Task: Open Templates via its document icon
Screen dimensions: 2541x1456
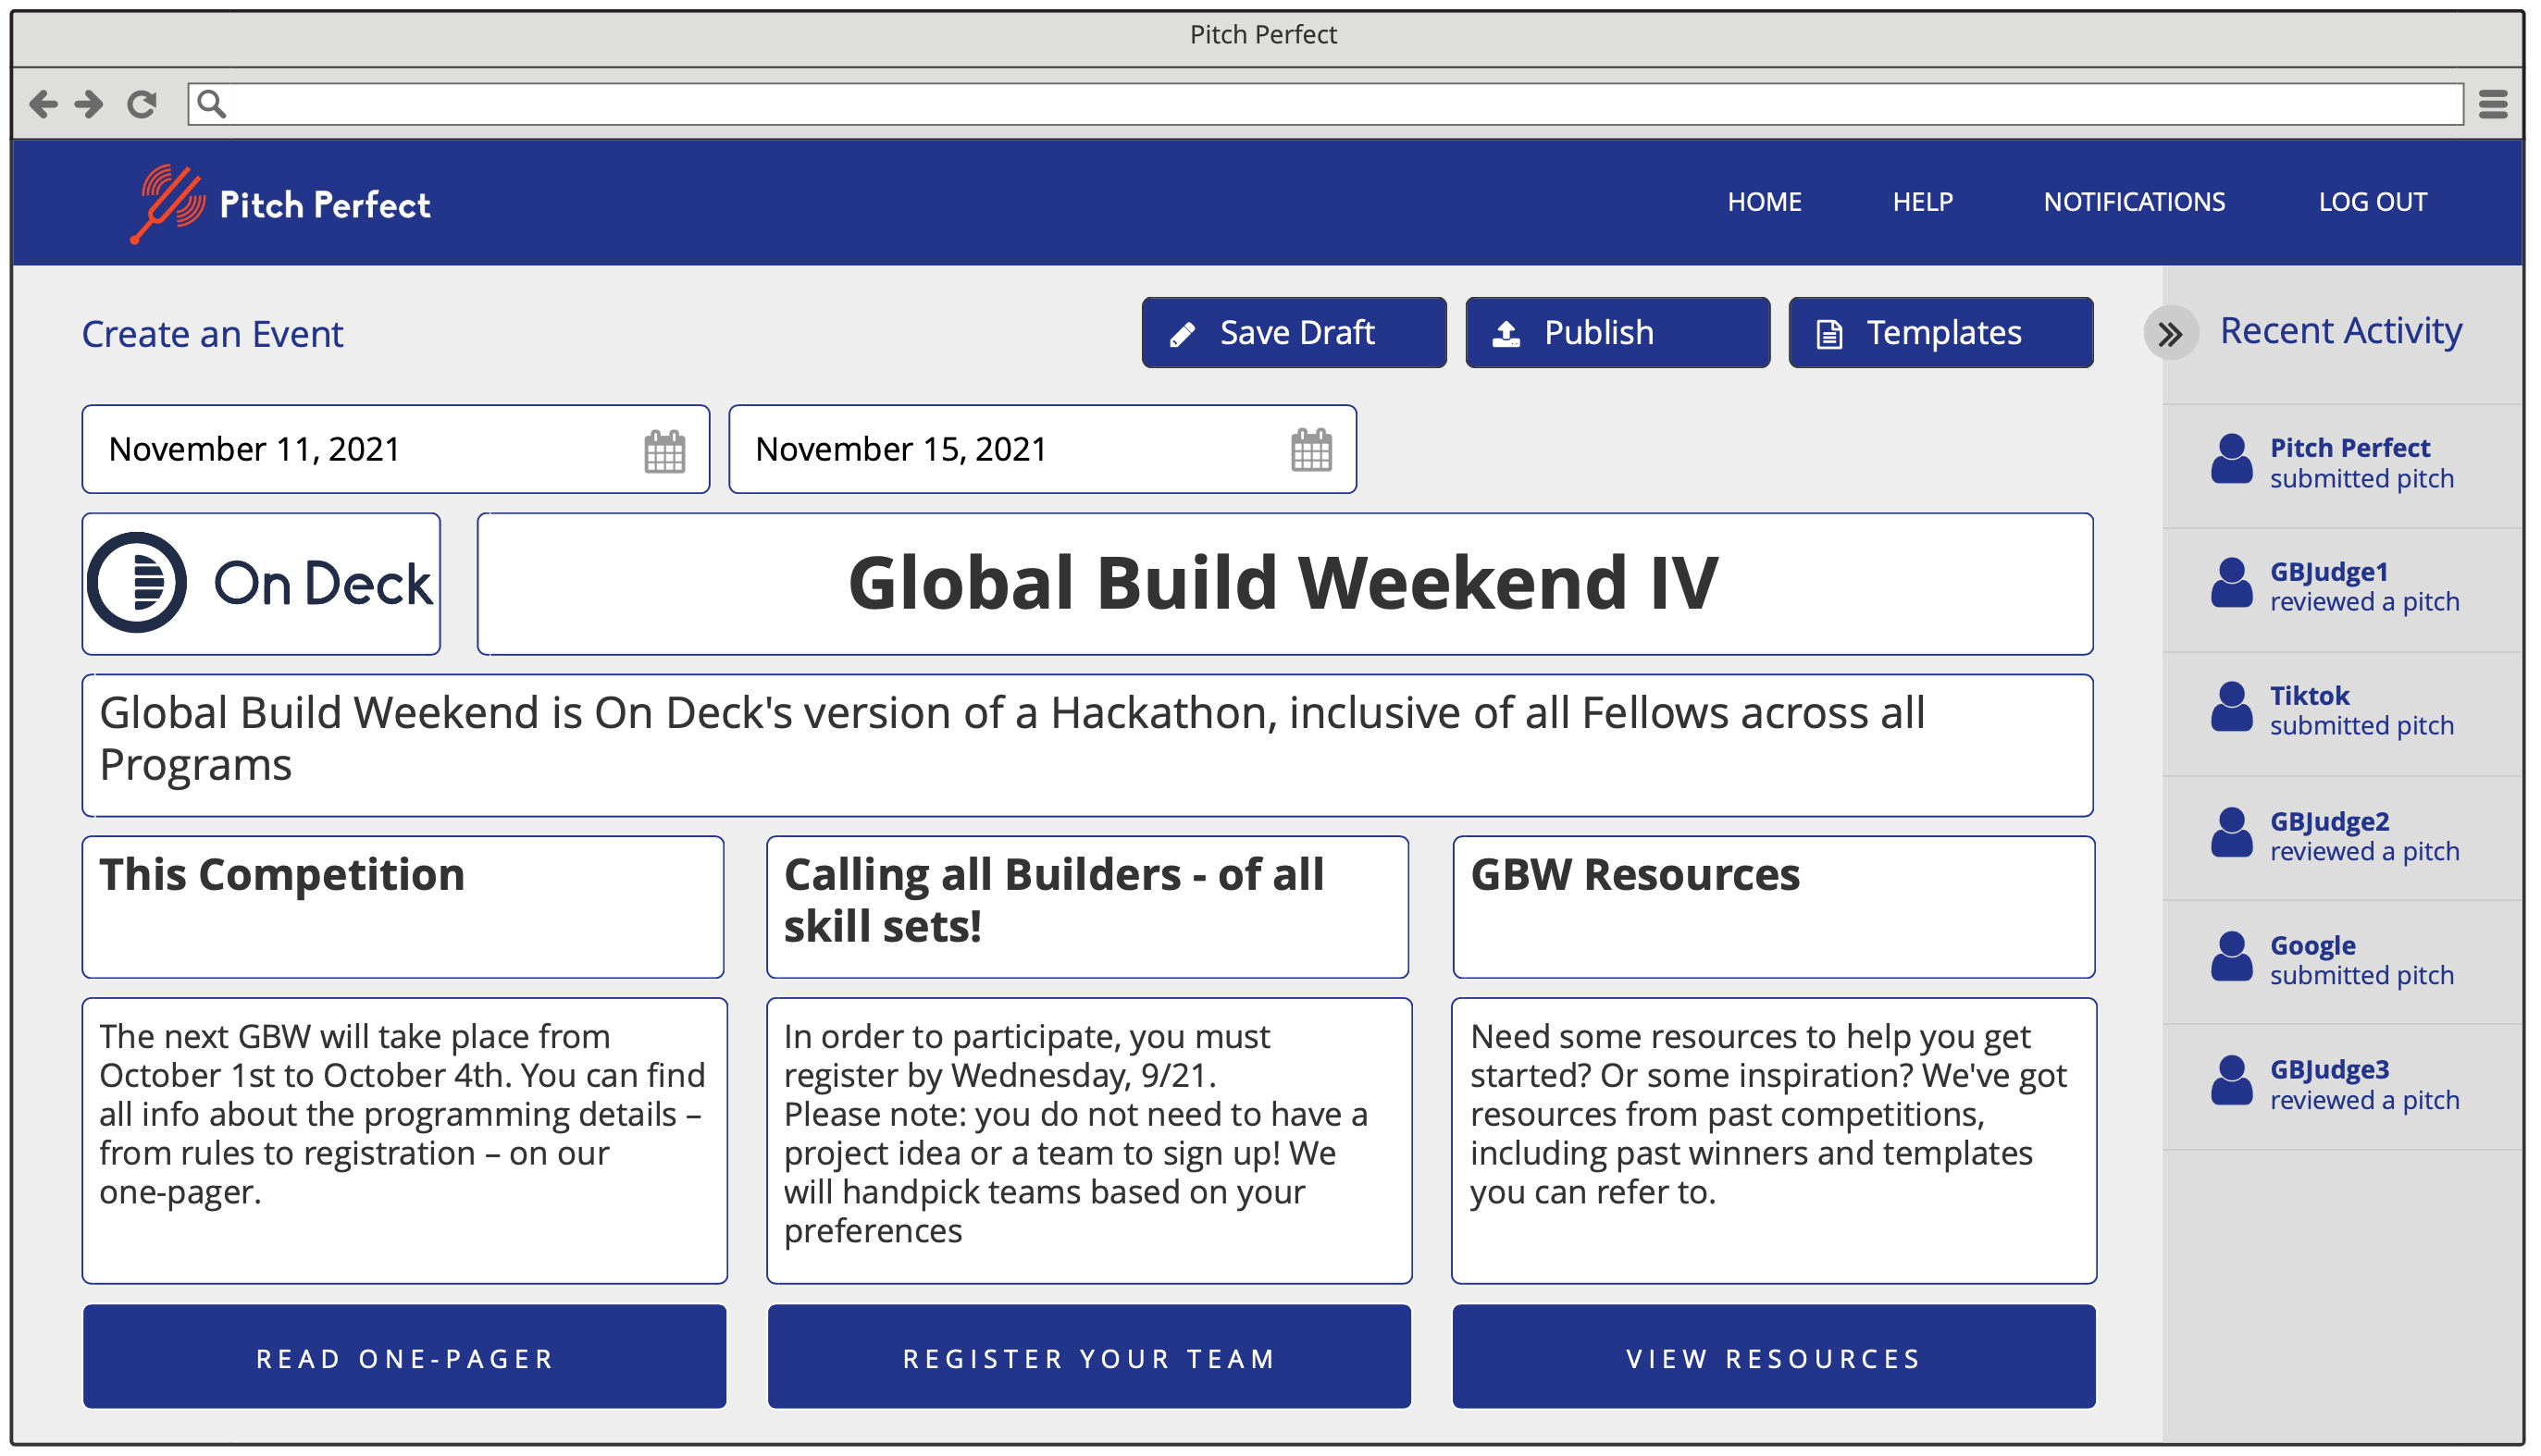Action: [1829, 332]
